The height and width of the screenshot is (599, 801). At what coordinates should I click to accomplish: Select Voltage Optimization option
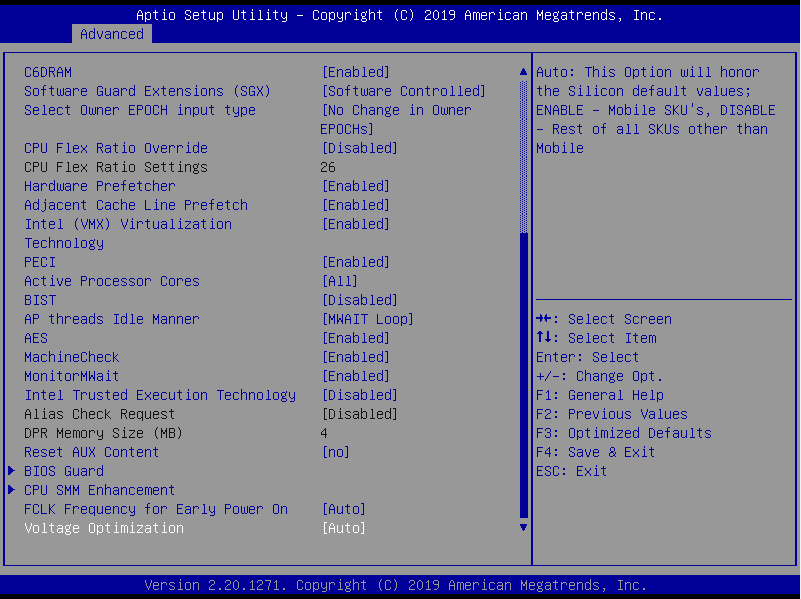[104, 528]
